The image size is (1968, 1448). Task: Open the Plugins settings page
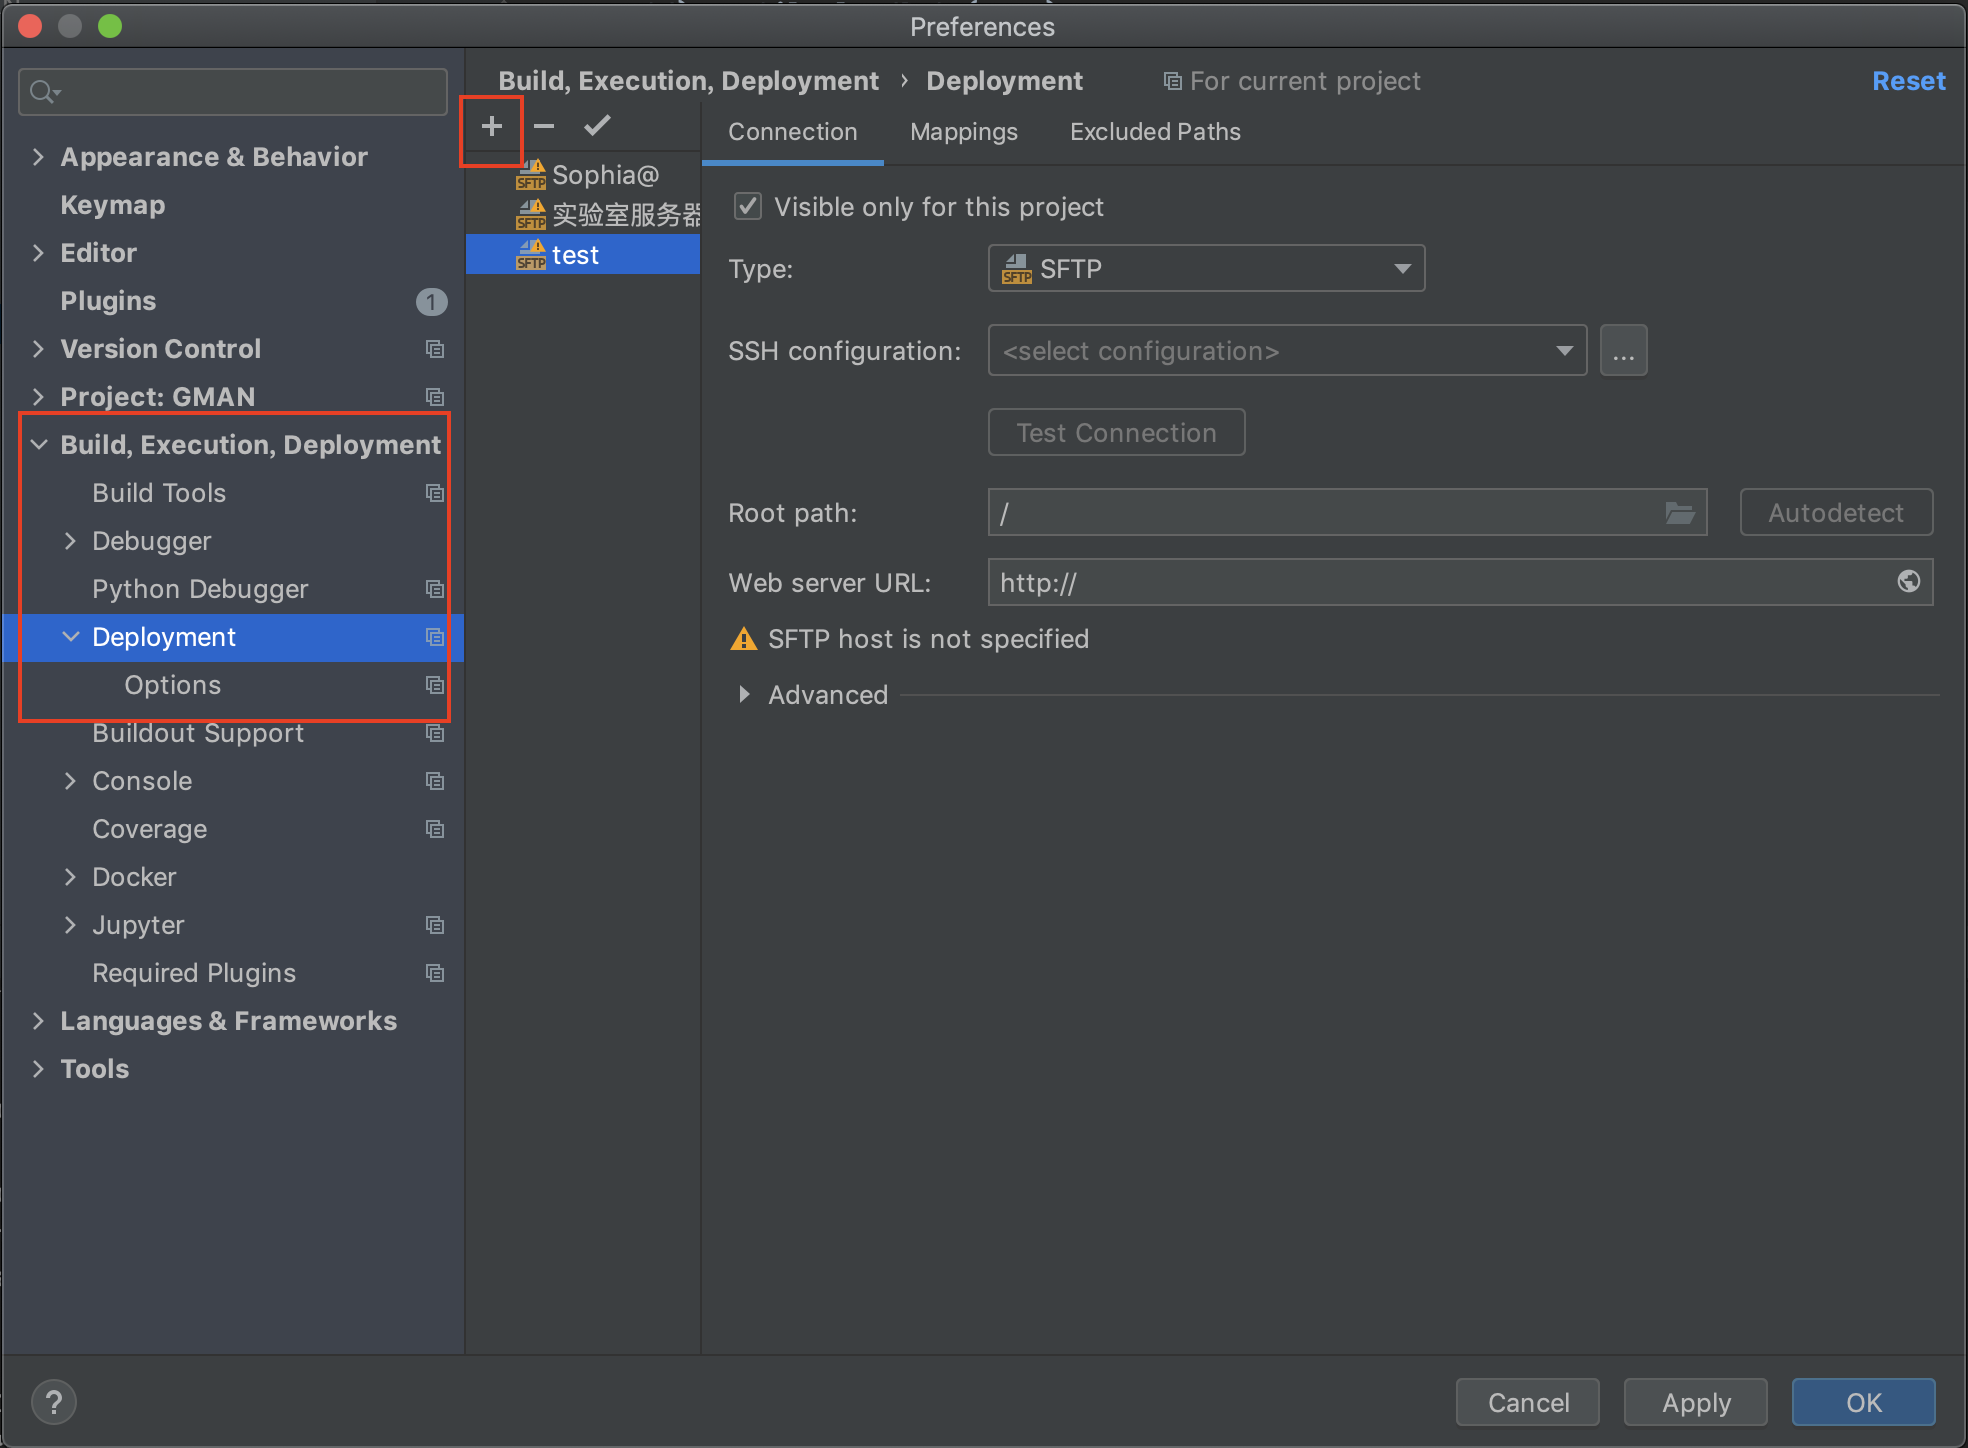108,301
